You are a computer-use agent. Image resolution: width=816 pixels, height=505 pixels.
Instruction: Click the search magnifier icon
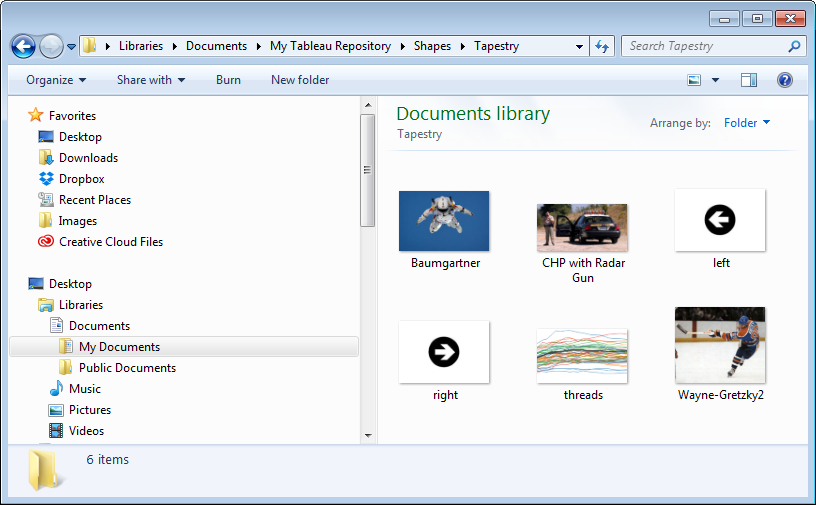click(794, 46)
